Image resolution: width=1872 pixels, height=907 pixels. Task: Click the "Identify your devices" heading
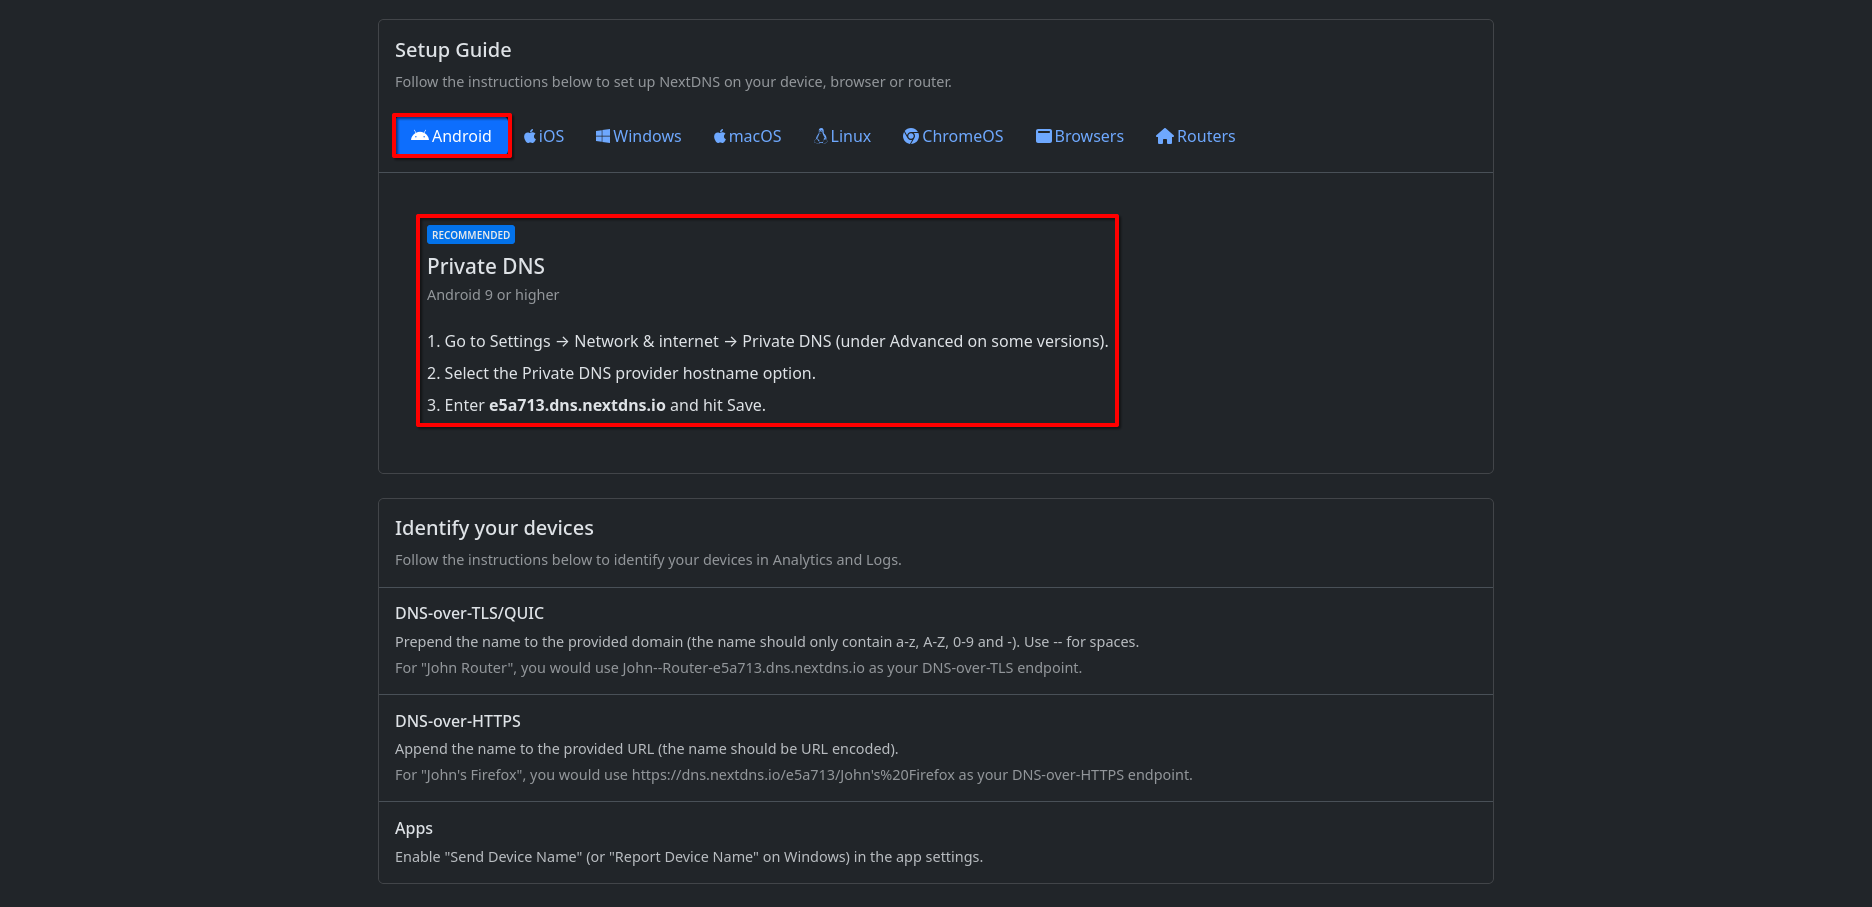[x=494, y=528]
